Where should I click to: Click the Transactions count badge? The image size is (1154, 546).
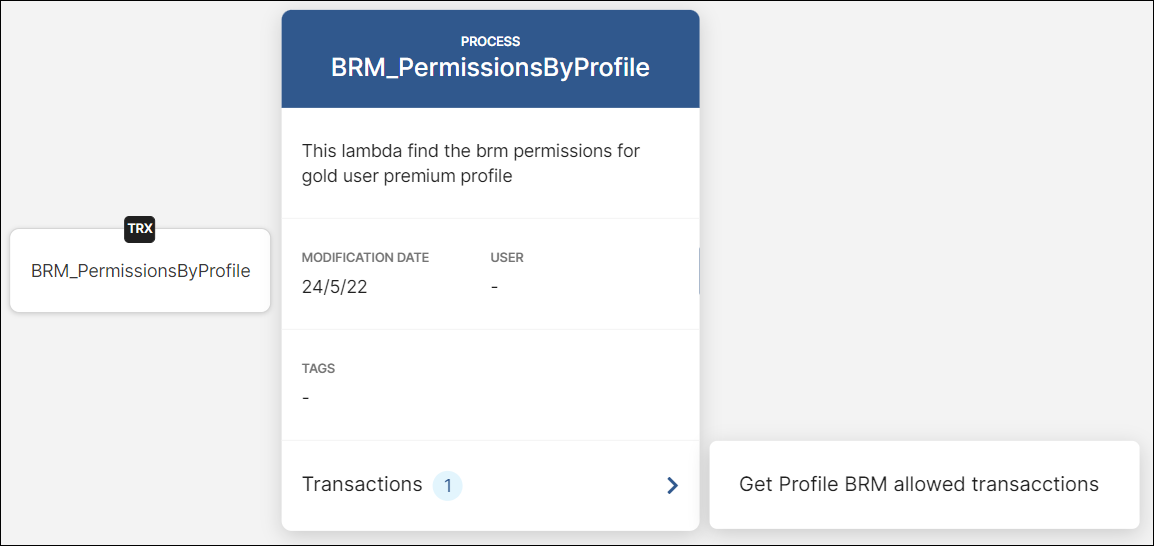pyautogui.click(x=448, y=486)
